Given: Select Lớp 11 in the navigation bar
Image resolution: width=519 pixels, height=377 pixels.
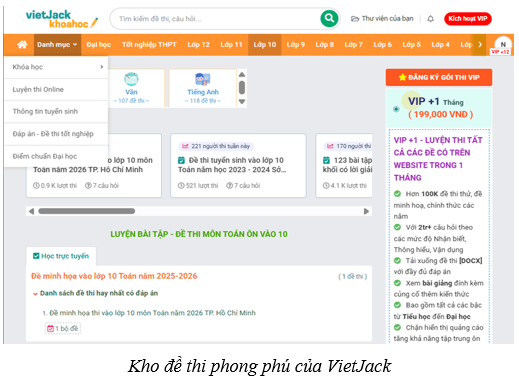Looking at the screenshot, I should tap(231, 44).
